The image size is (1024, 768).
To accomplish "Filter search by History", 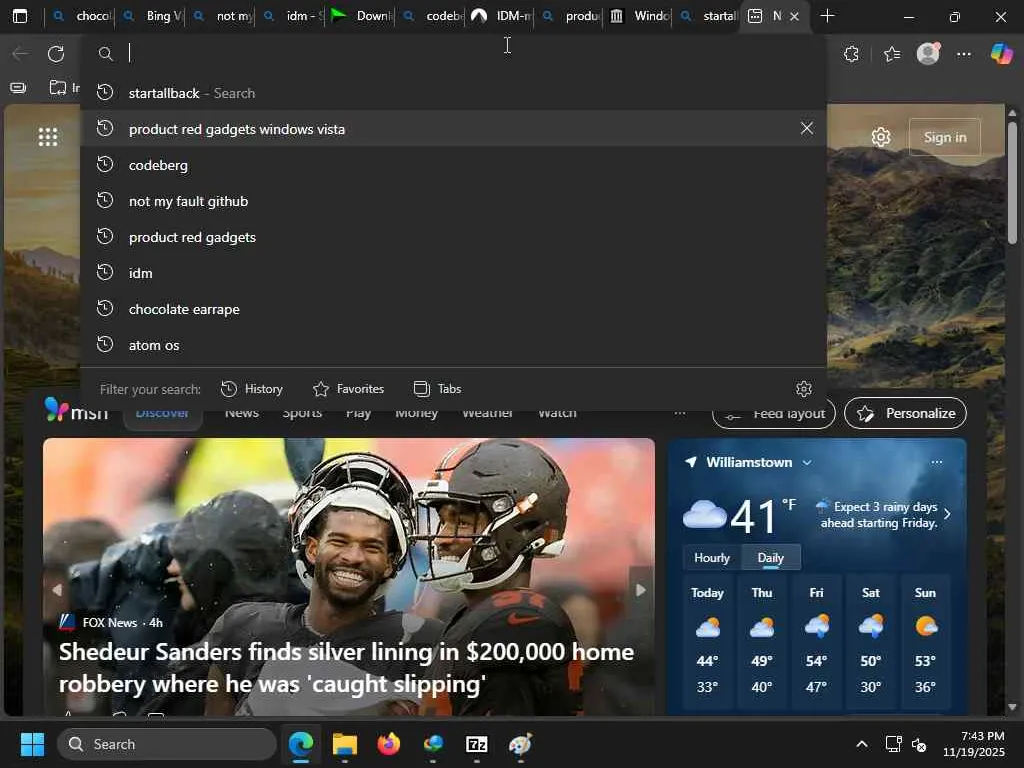I will (251, 389).
